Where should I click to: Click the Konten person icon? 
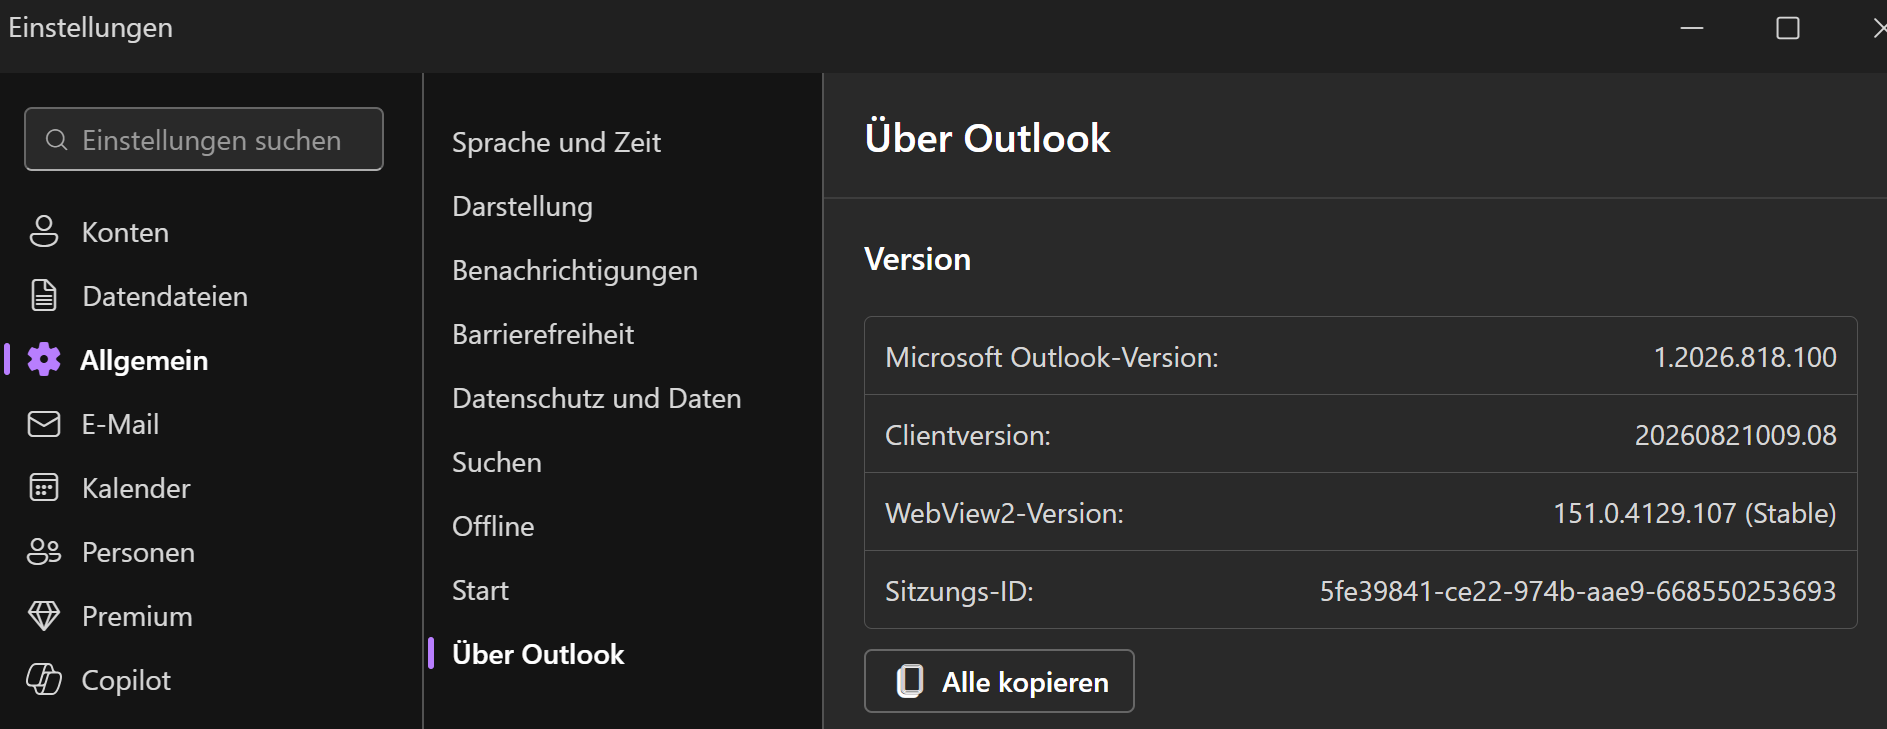point(44,231)
